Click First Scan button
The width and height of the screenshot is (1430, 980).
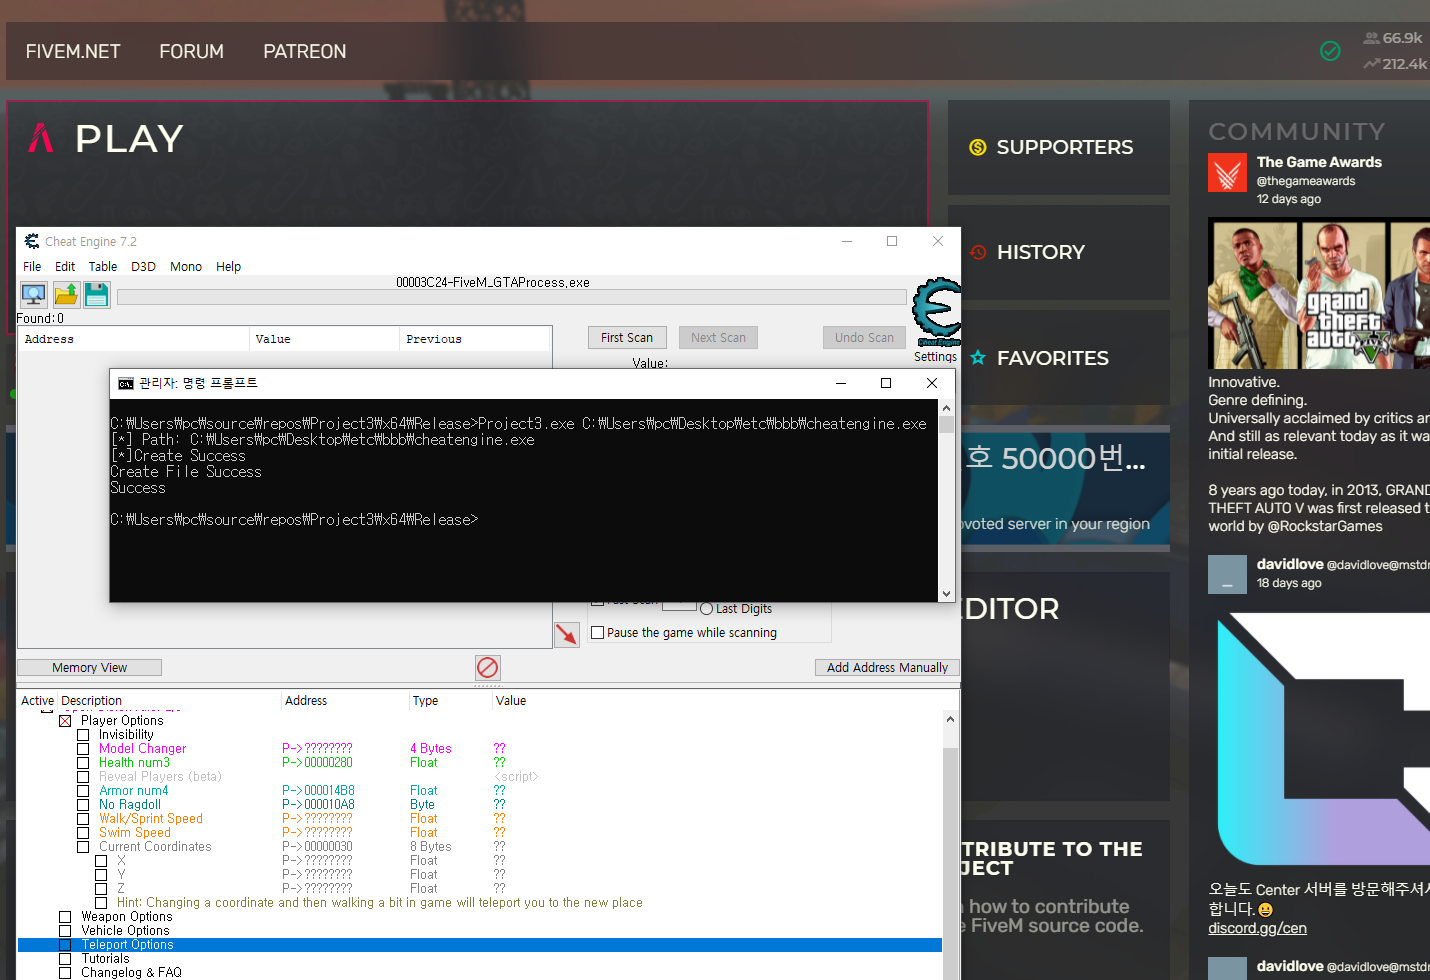pyautogui.click(x=627, y=338)
